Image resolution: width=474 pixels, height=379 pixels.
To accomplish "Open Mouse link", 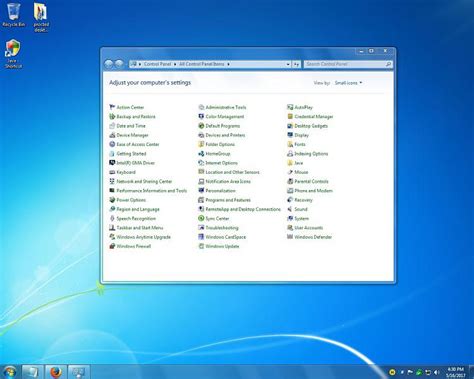I will [x=301, y=172].
